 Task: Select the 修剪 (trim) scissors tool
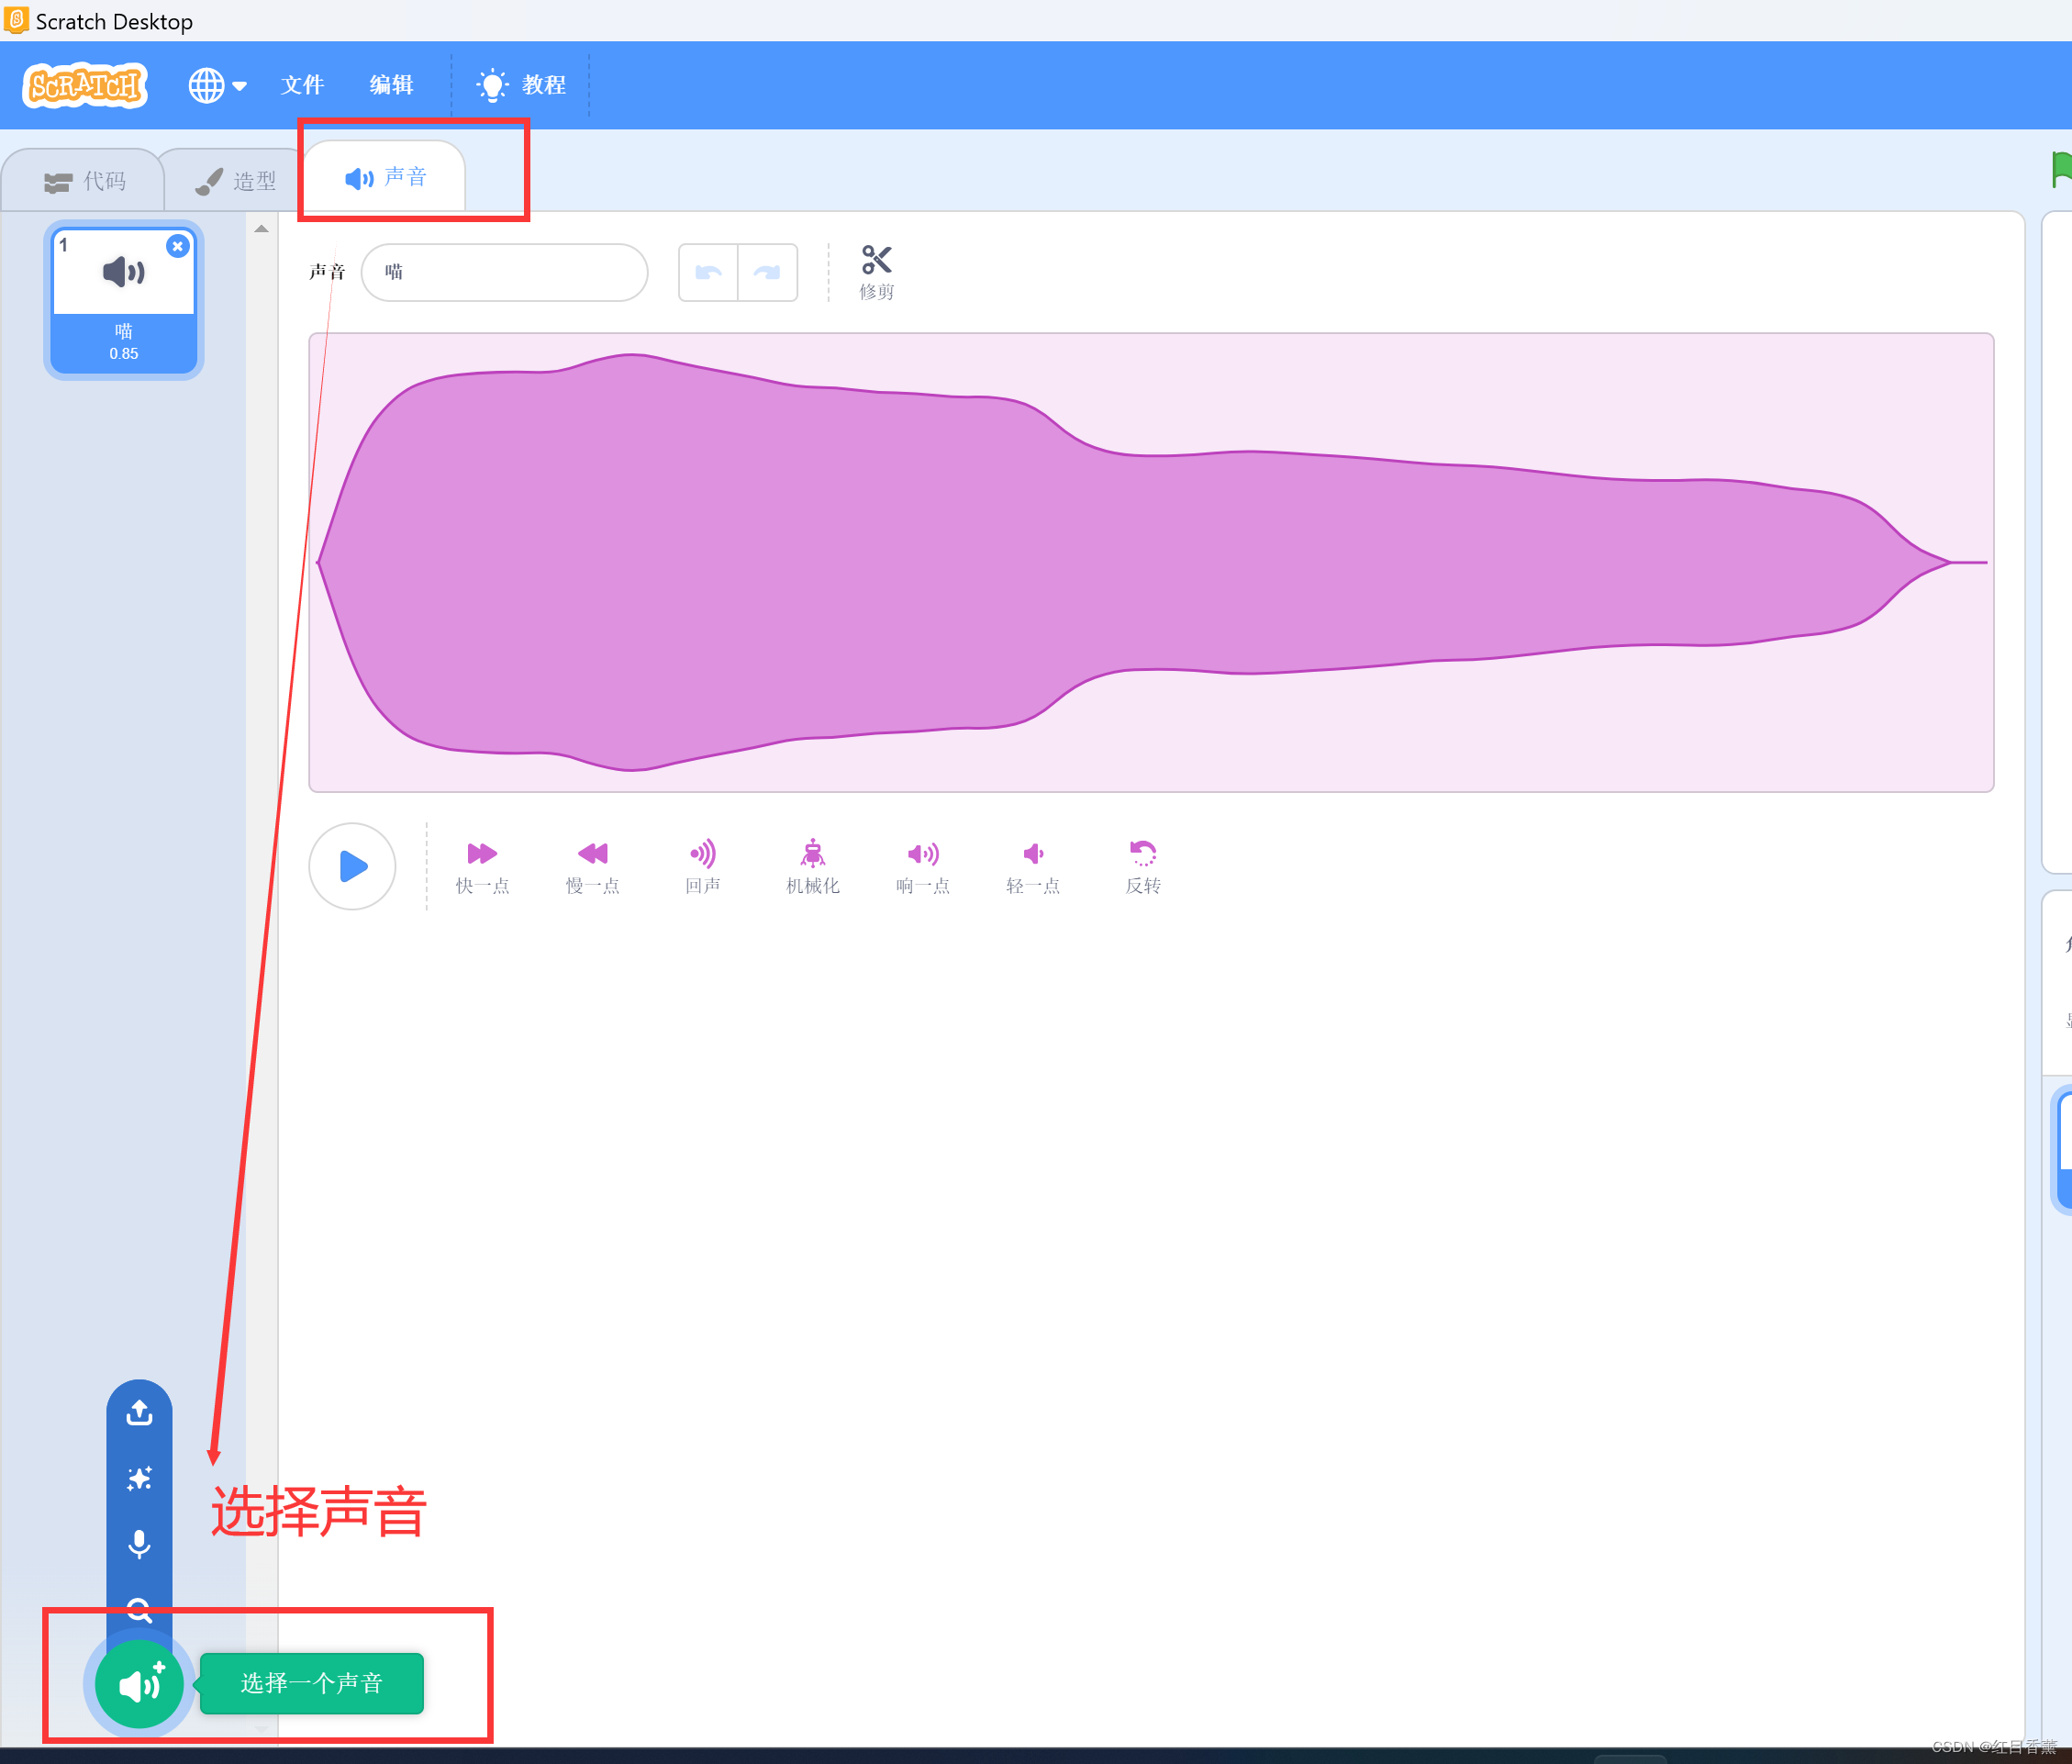[x=876, y=271]
